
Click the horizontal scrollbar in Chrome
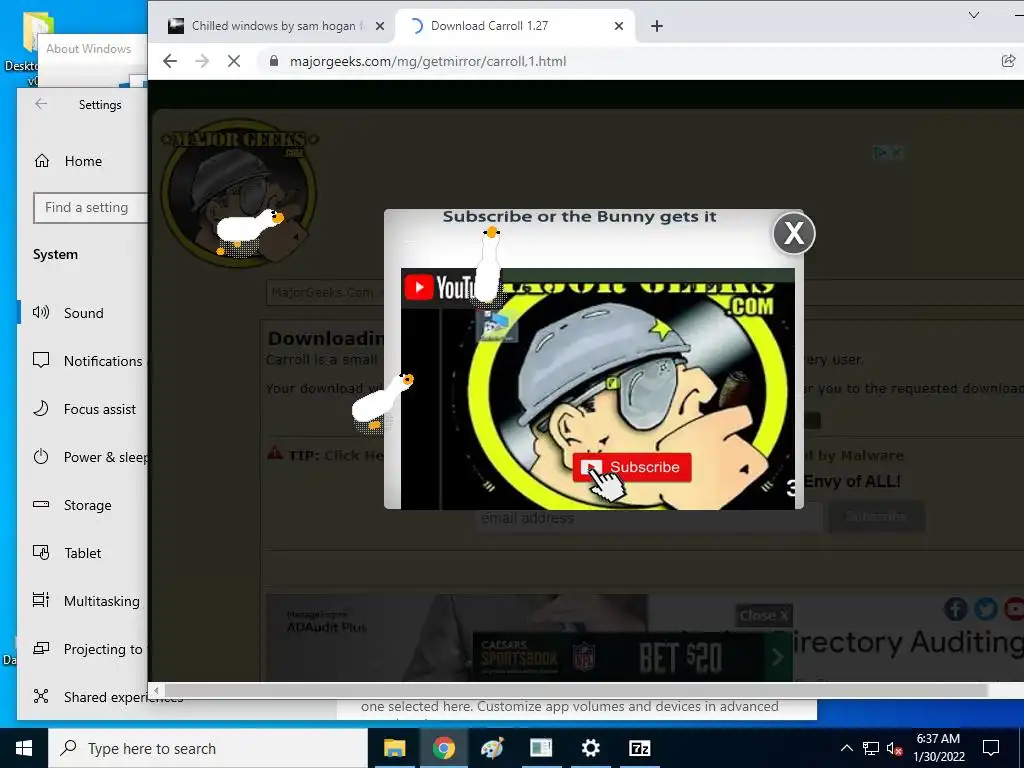click(576, 690)
